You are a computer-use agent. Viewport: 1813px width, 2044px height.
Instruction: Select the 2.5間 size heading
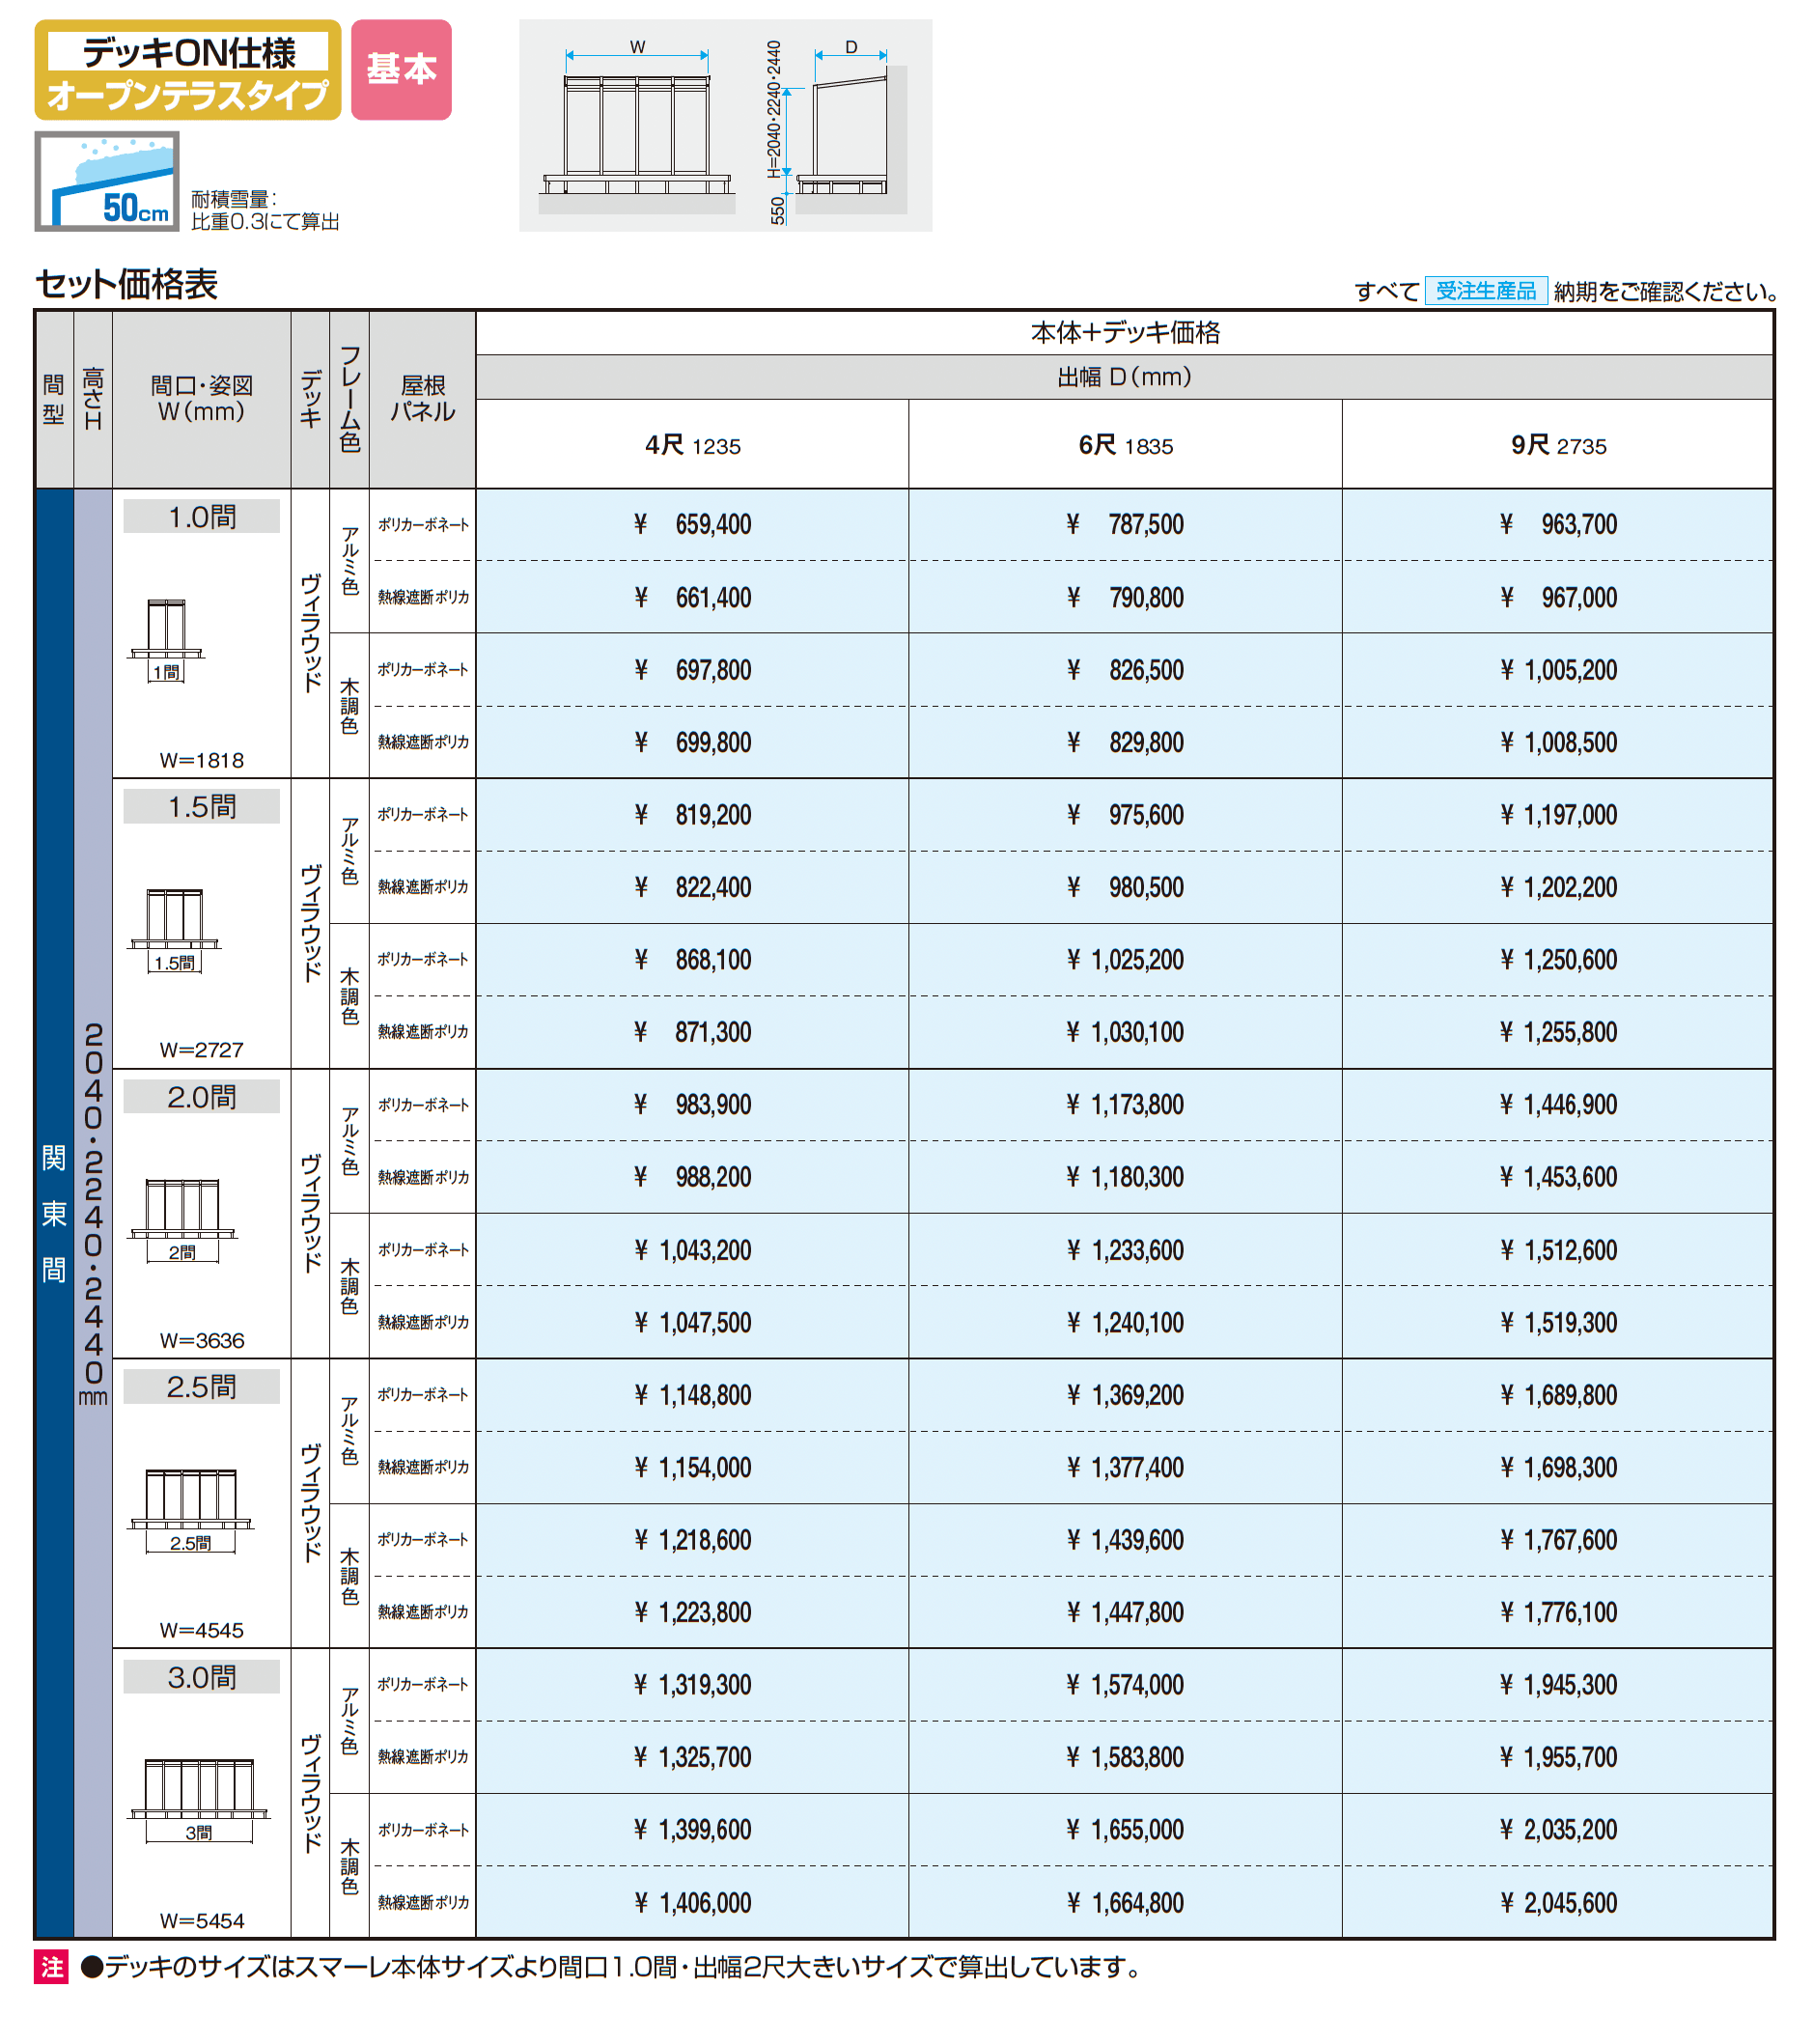tap(202, 1387)
